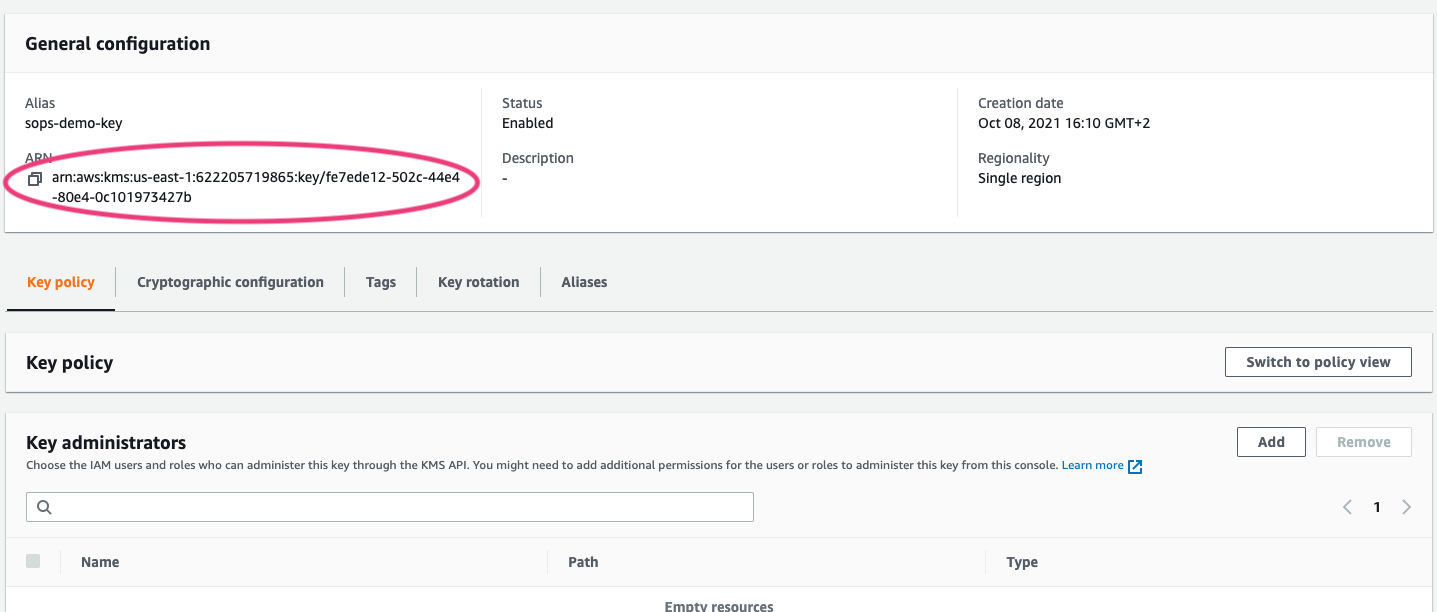Click the external link icon beside Learn more
1437x612 pixels.
tap(1135, 466)
